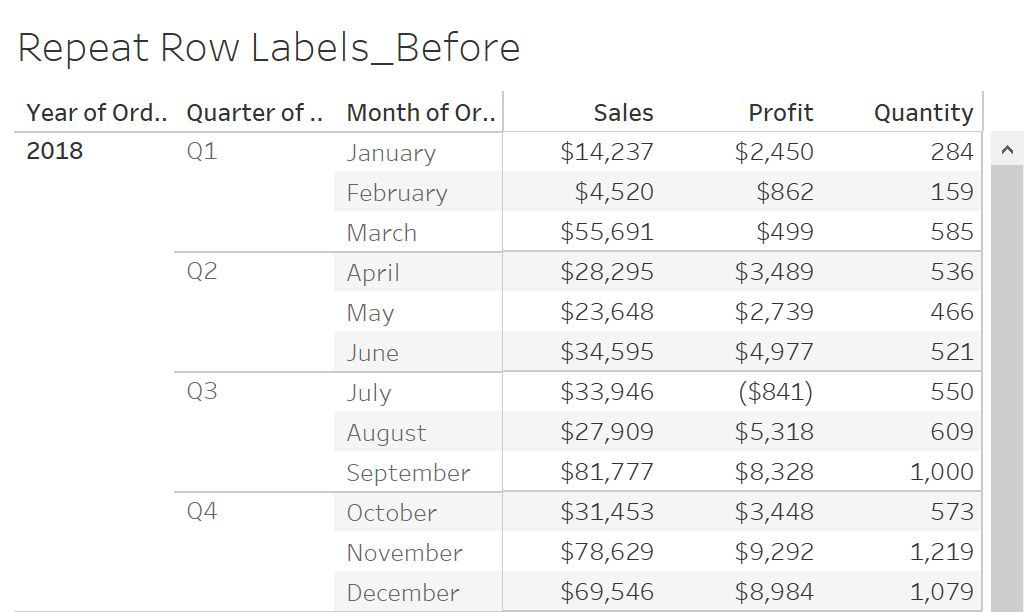Click the Profit column header
The height and width of the screenshot is (612, 1035).
click(780, 113)
